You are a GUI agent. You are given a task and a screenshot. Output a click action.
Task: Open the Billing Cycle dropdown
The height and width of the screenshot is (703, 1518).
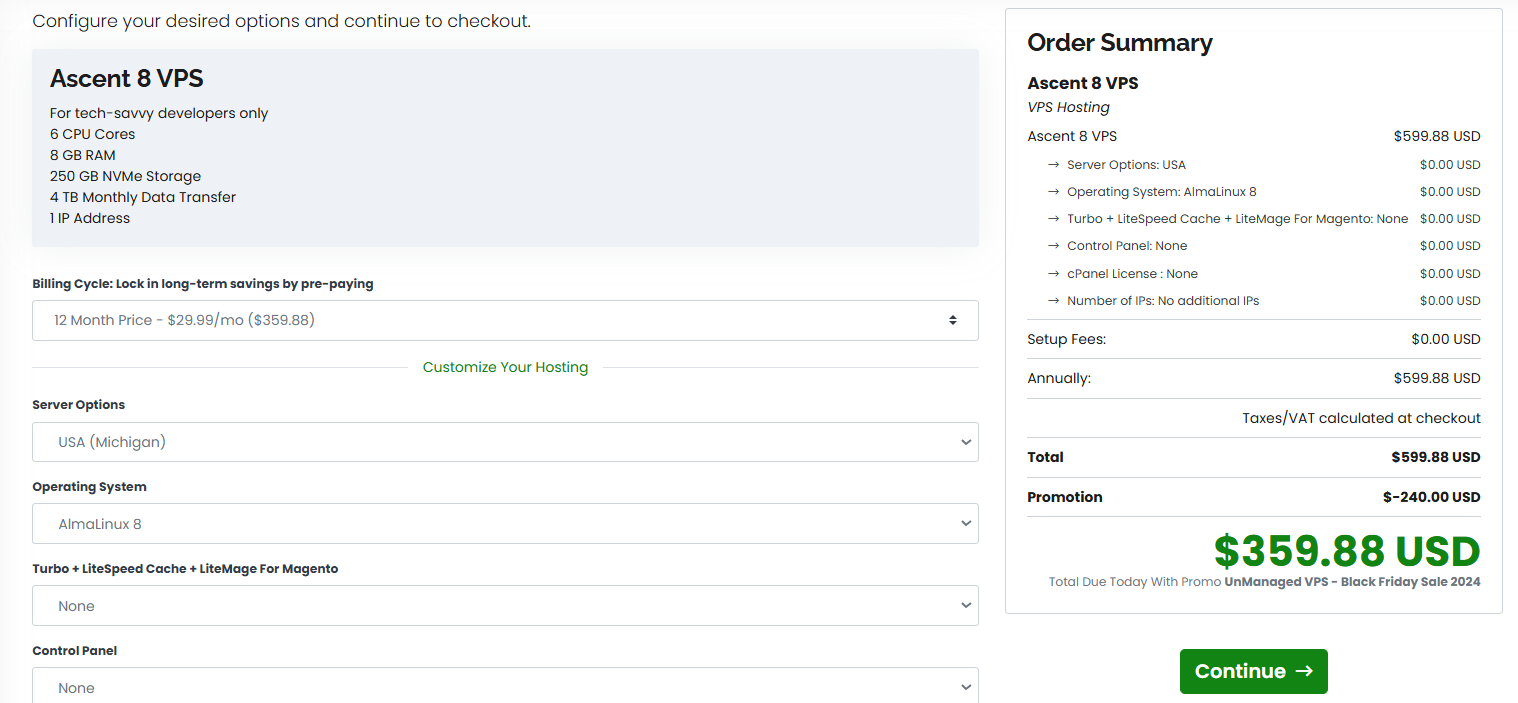coord(505,320)
